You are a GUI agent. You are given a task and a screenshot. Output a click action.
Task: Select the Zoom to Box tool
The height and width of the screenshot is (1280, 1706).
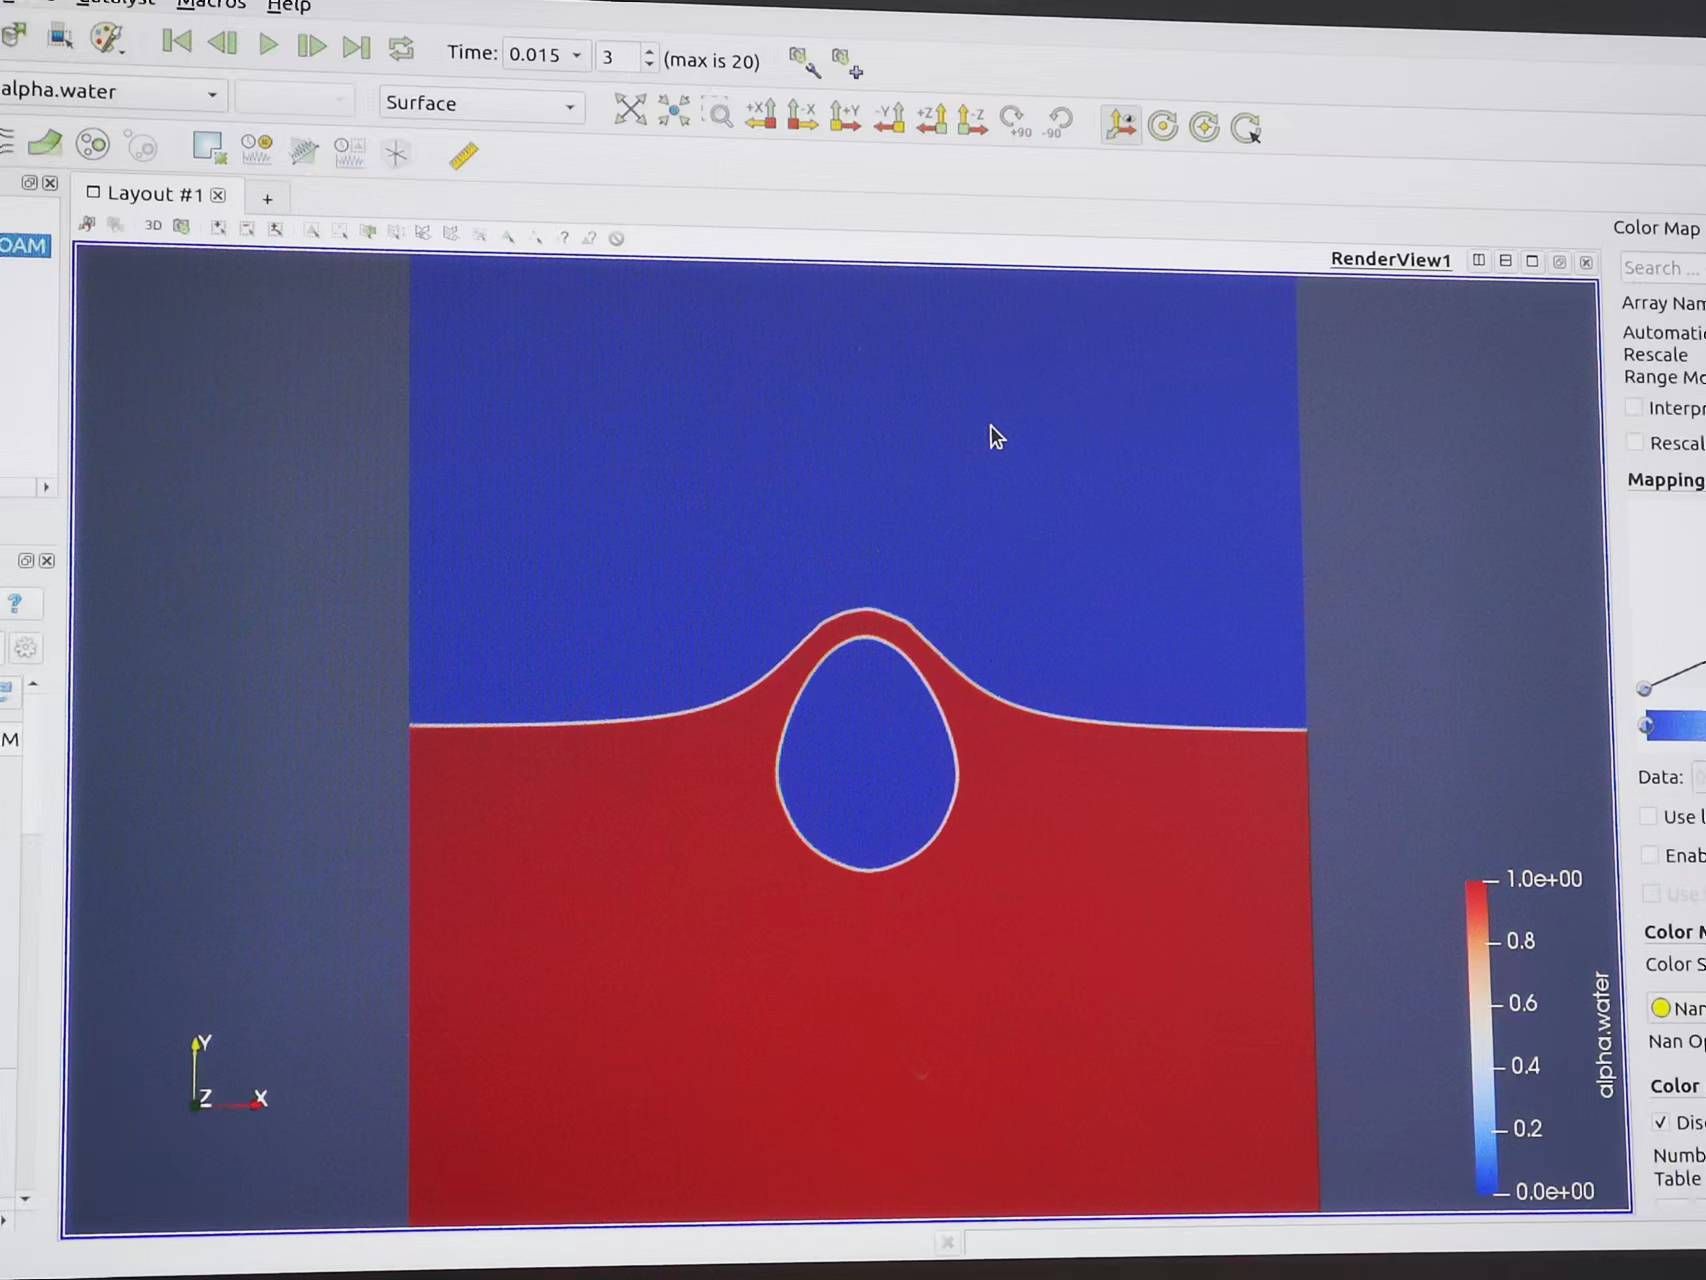[x=718, y=113]
